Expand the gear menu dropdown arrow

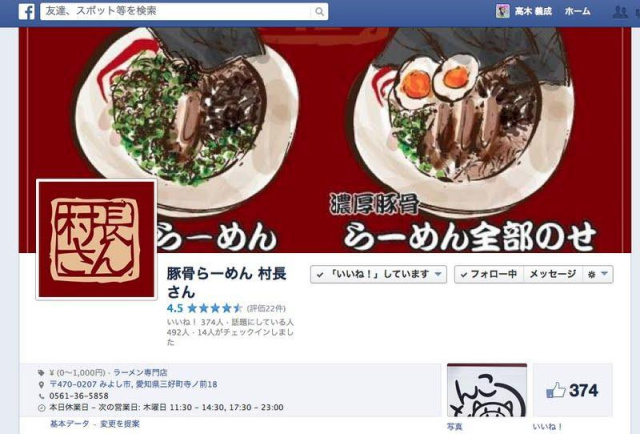click(605, 274)
